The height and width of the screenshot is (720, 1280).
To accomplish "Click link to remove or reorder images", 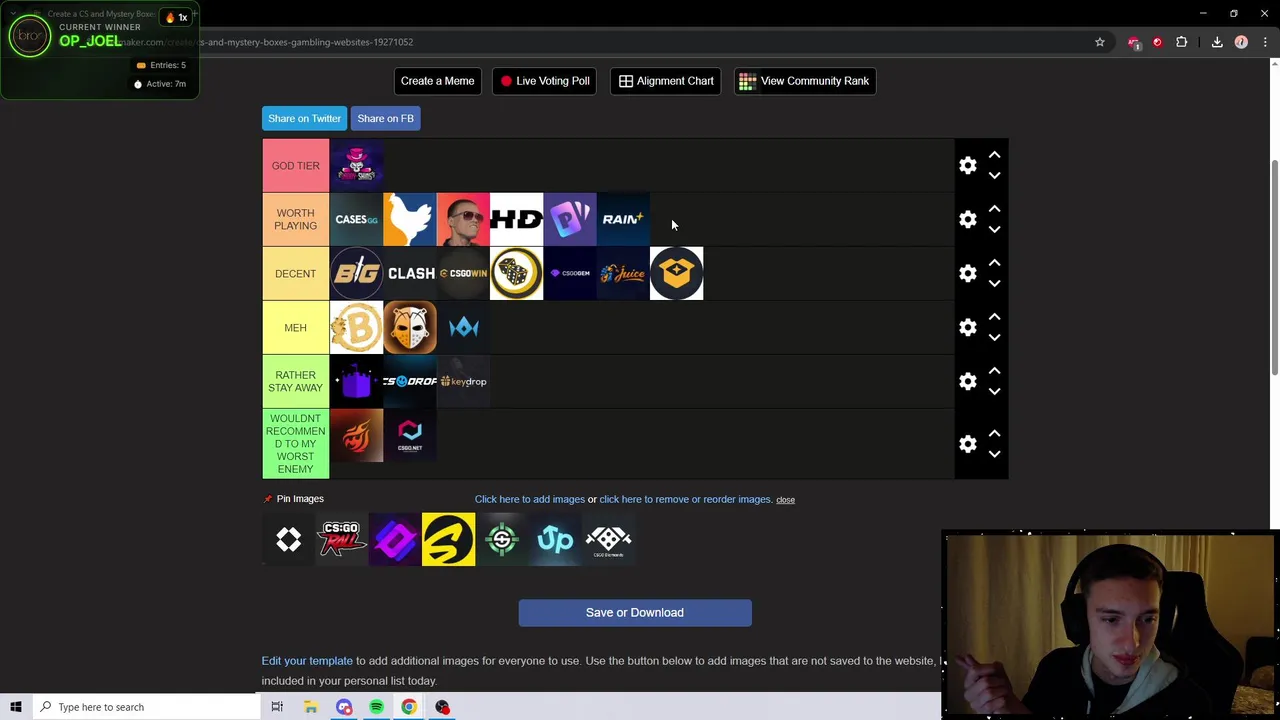I will [685, 499].
